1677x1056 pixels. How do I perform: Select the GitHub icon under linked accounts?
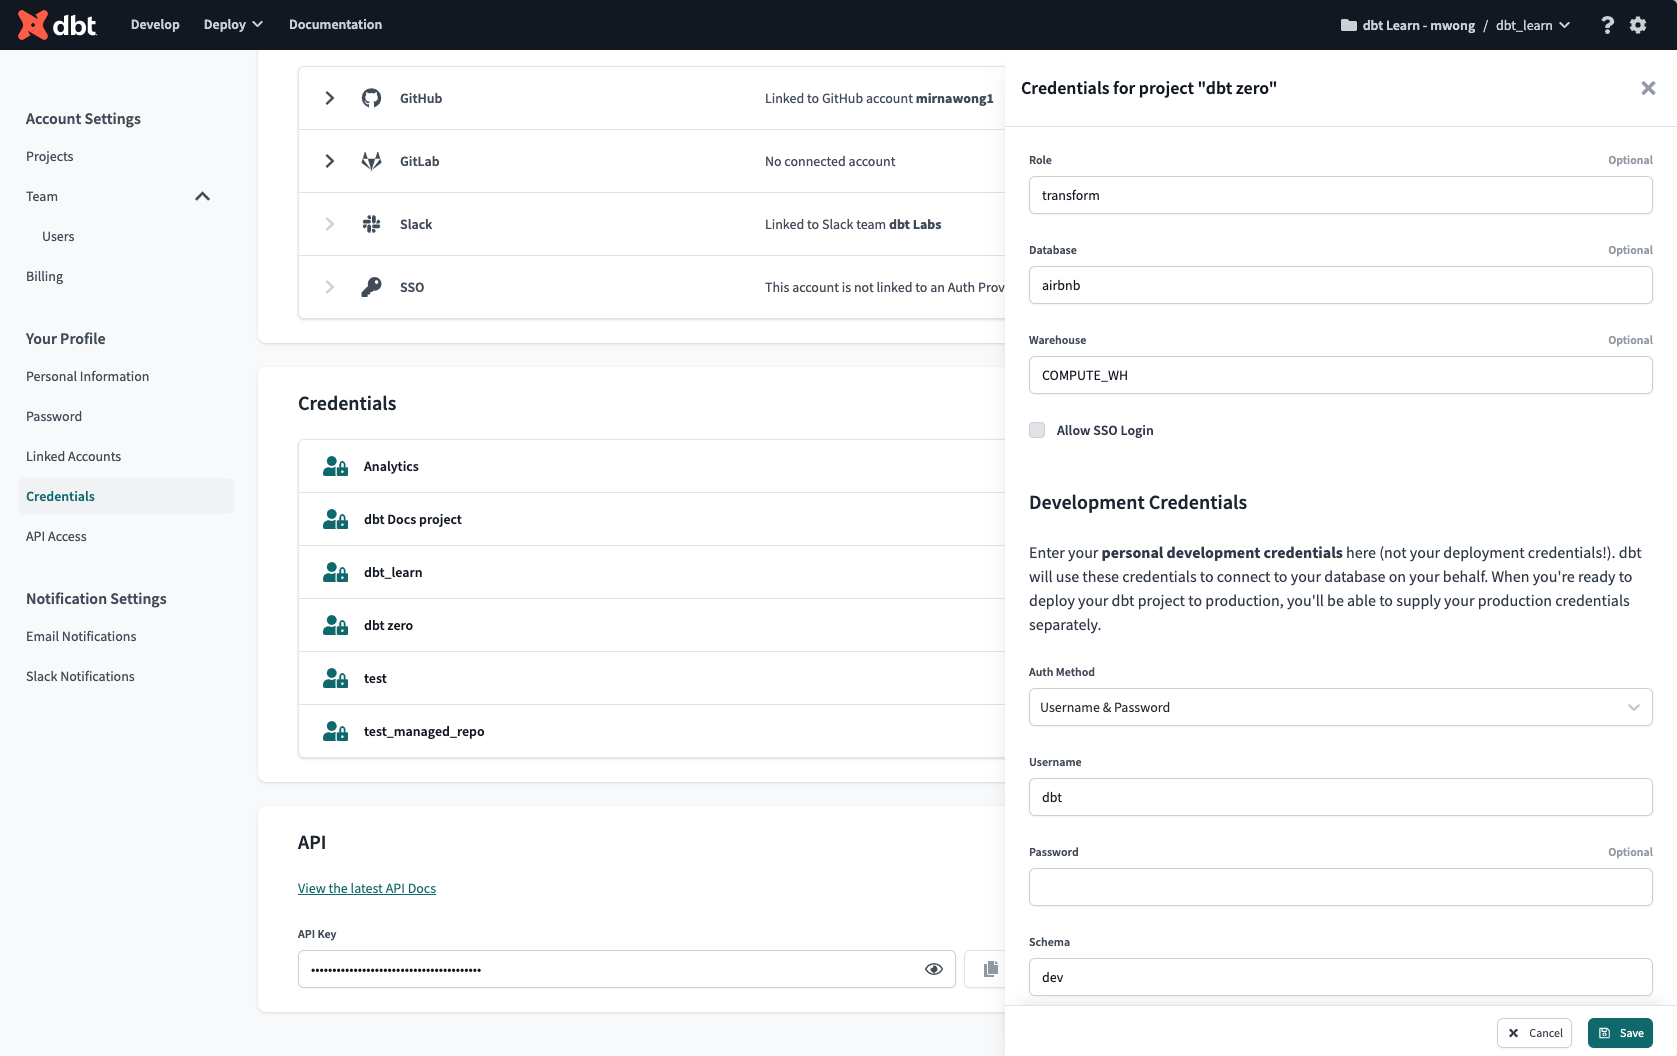click(371, 97)
